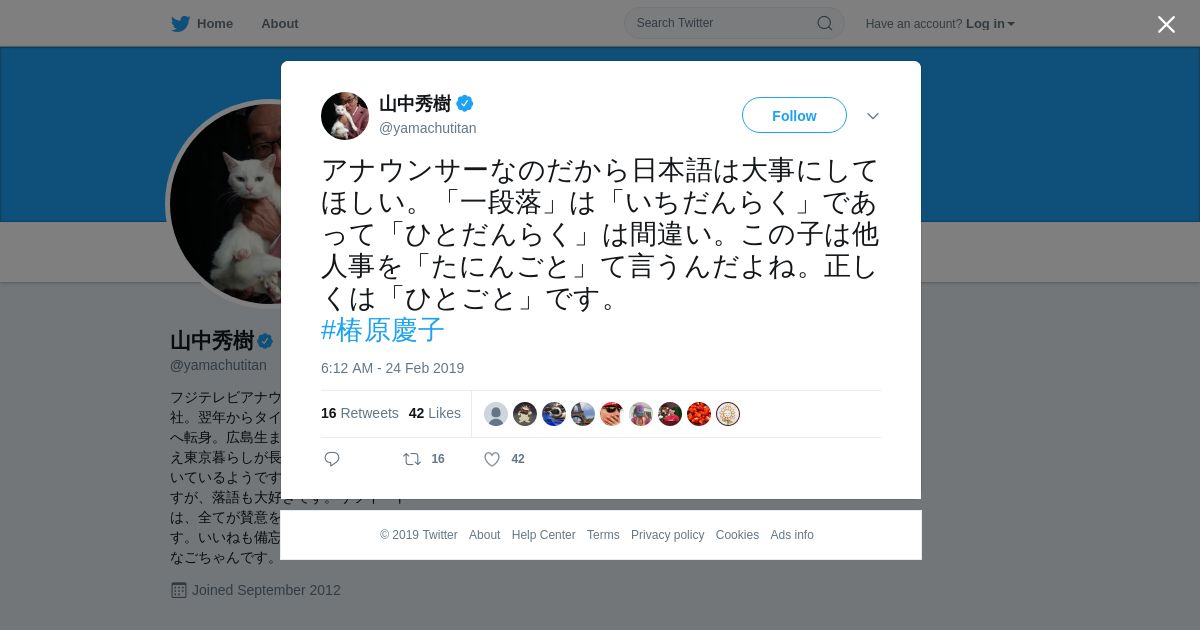This screenshot has width=1200, height=630.
Task: Close the tweet overlay with the X
Action: [1166, 24]
